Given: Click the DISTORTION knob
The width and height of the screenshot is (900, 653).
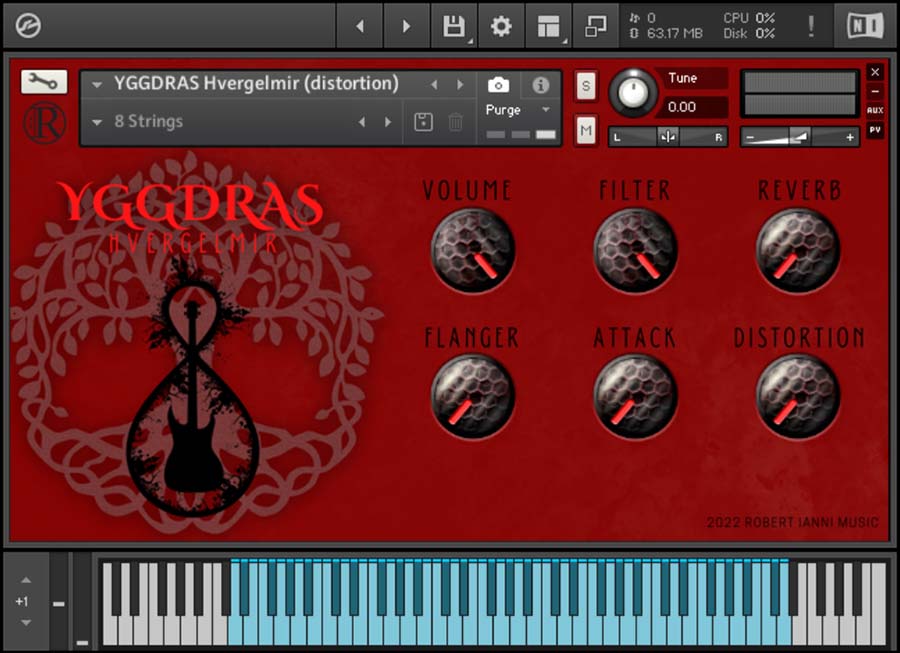Looking at the screenshot, I should click(798, 396).
